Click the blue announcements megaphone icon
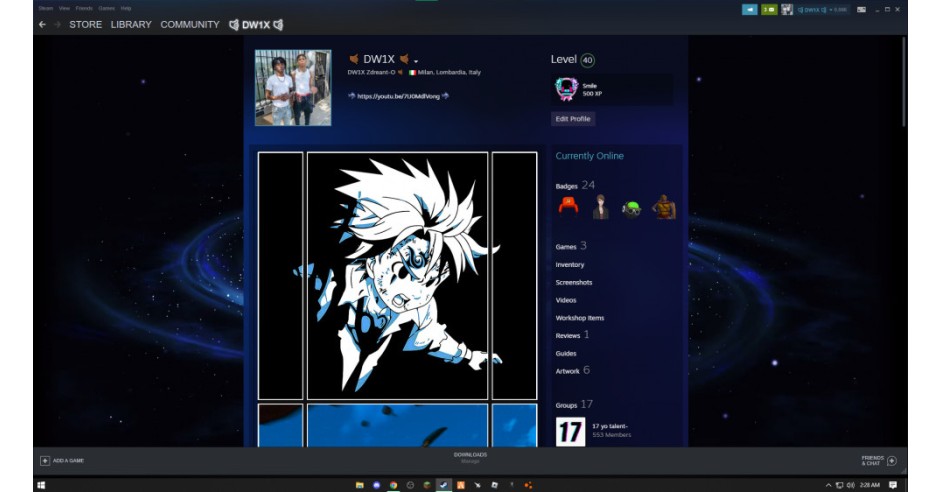940x492 pixels. click(749, 10)
